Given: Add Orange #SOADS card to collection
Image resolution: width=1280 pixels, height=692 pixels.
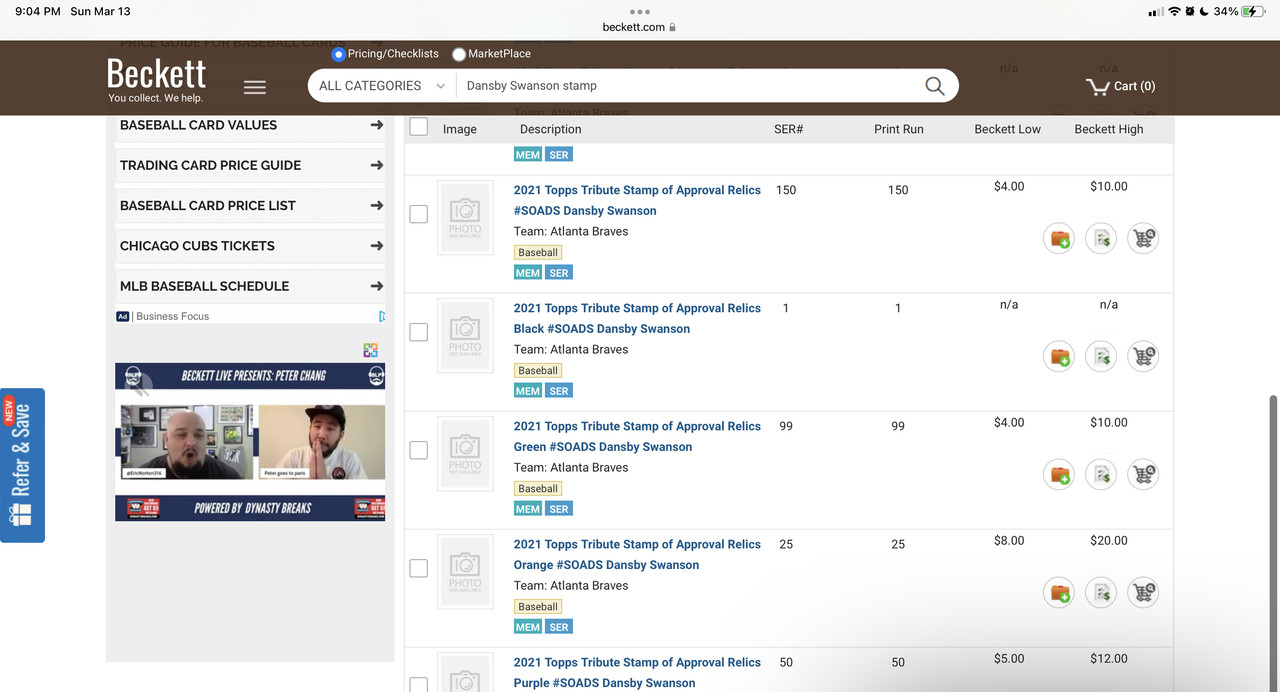Looking at the screenshot, I should tap(1059, 592).
